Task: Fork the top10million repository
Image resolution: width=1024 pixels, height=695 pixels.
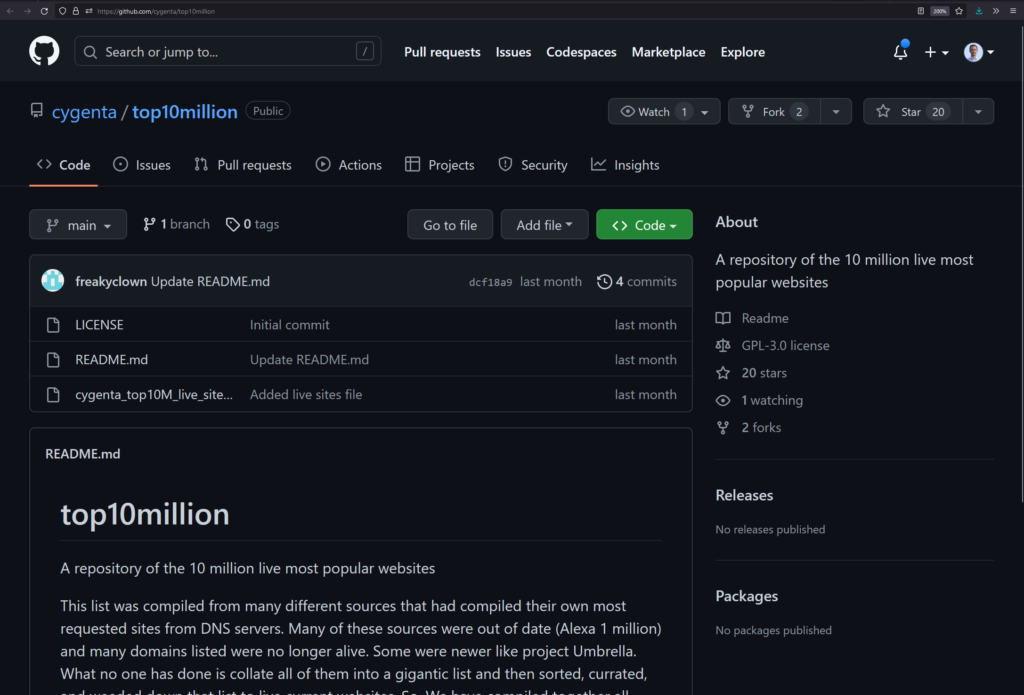Action: (x=775, y=112)
